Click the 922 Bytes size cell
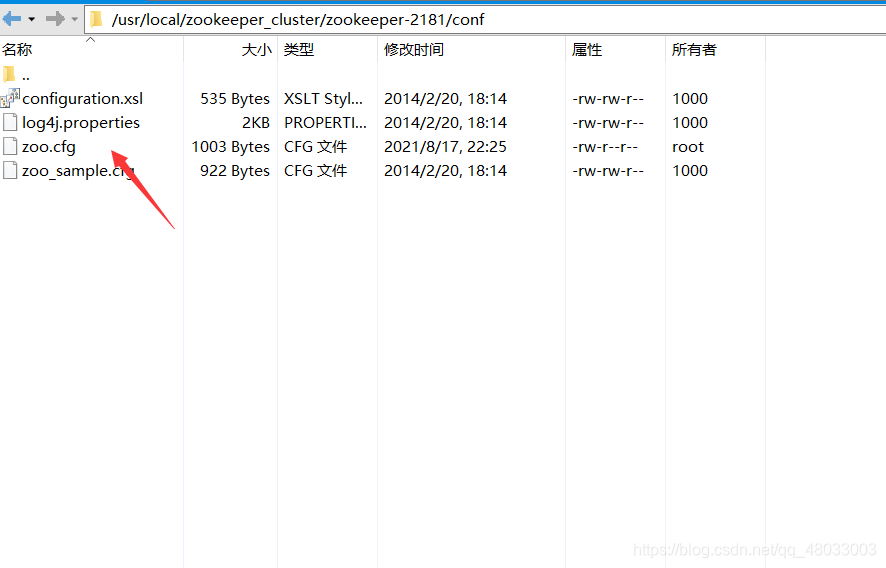The height and width of the screenshot is (568, 886). tap(235, 171)
